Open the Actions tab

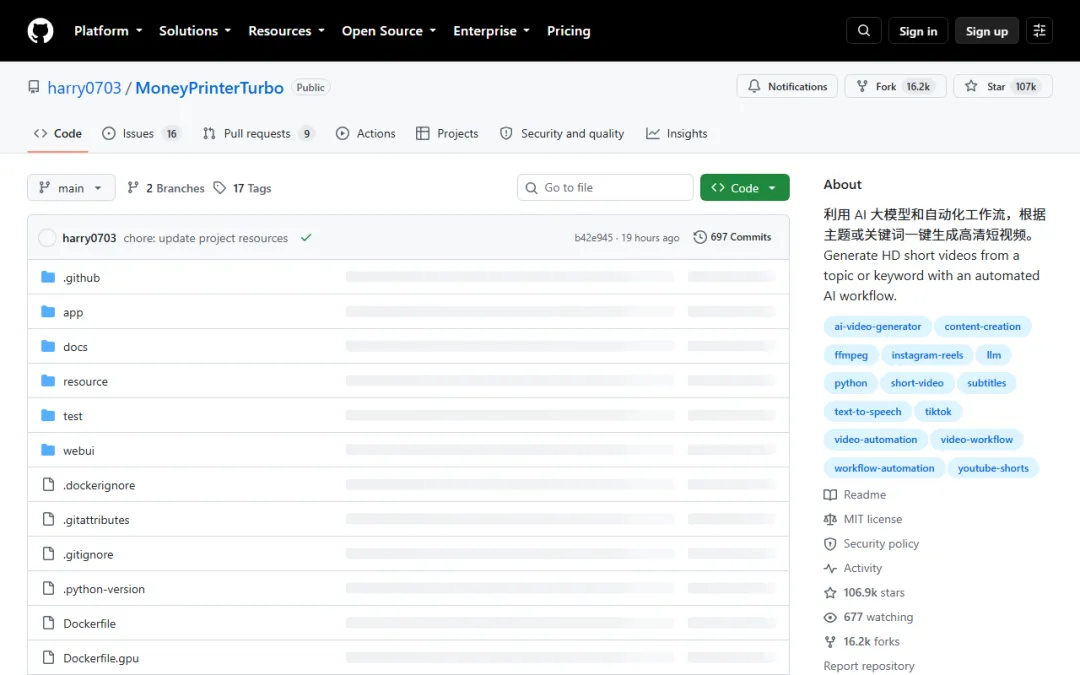coord(366,134)
